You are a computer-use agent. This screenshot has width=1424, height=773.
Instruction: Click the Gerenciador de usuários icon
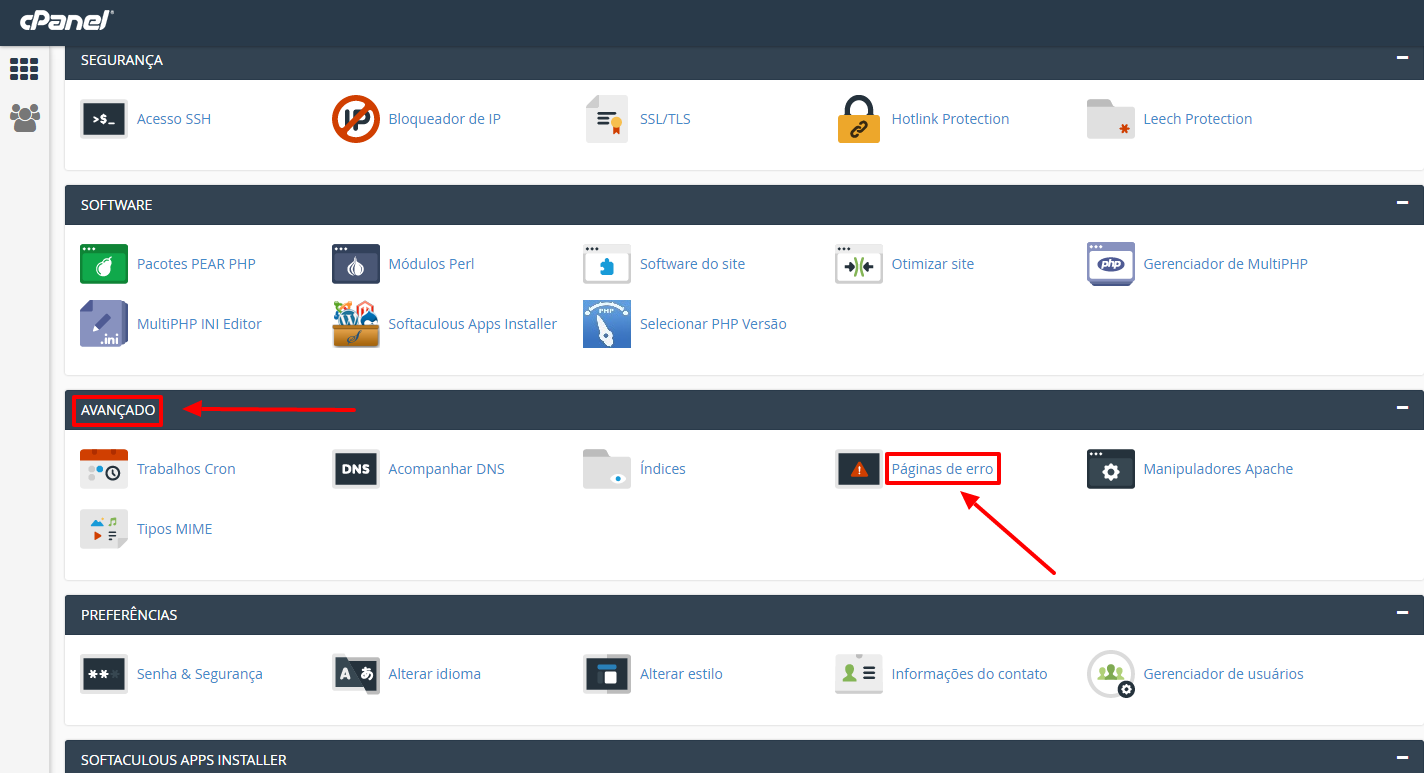coord(1111,674)
